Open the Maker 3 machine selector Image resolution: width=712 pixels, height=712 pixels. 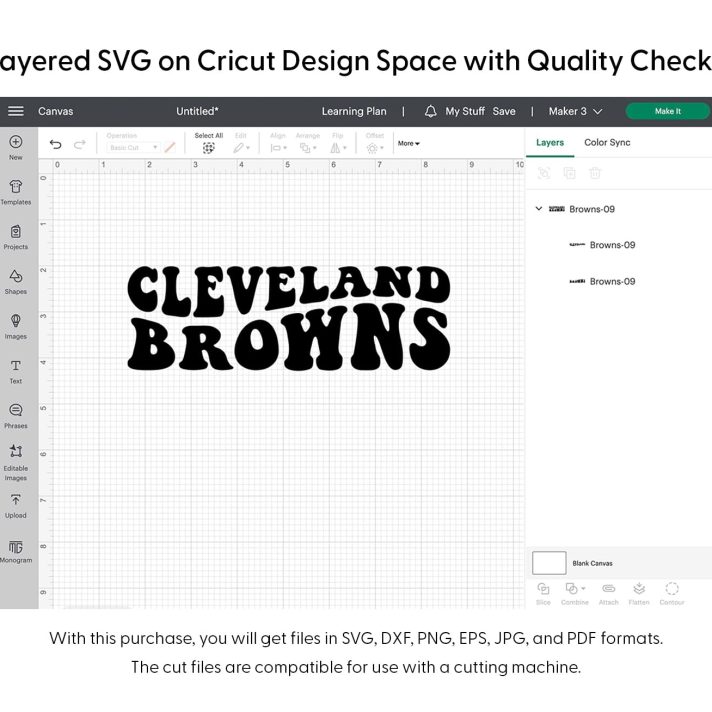point(575,111)
